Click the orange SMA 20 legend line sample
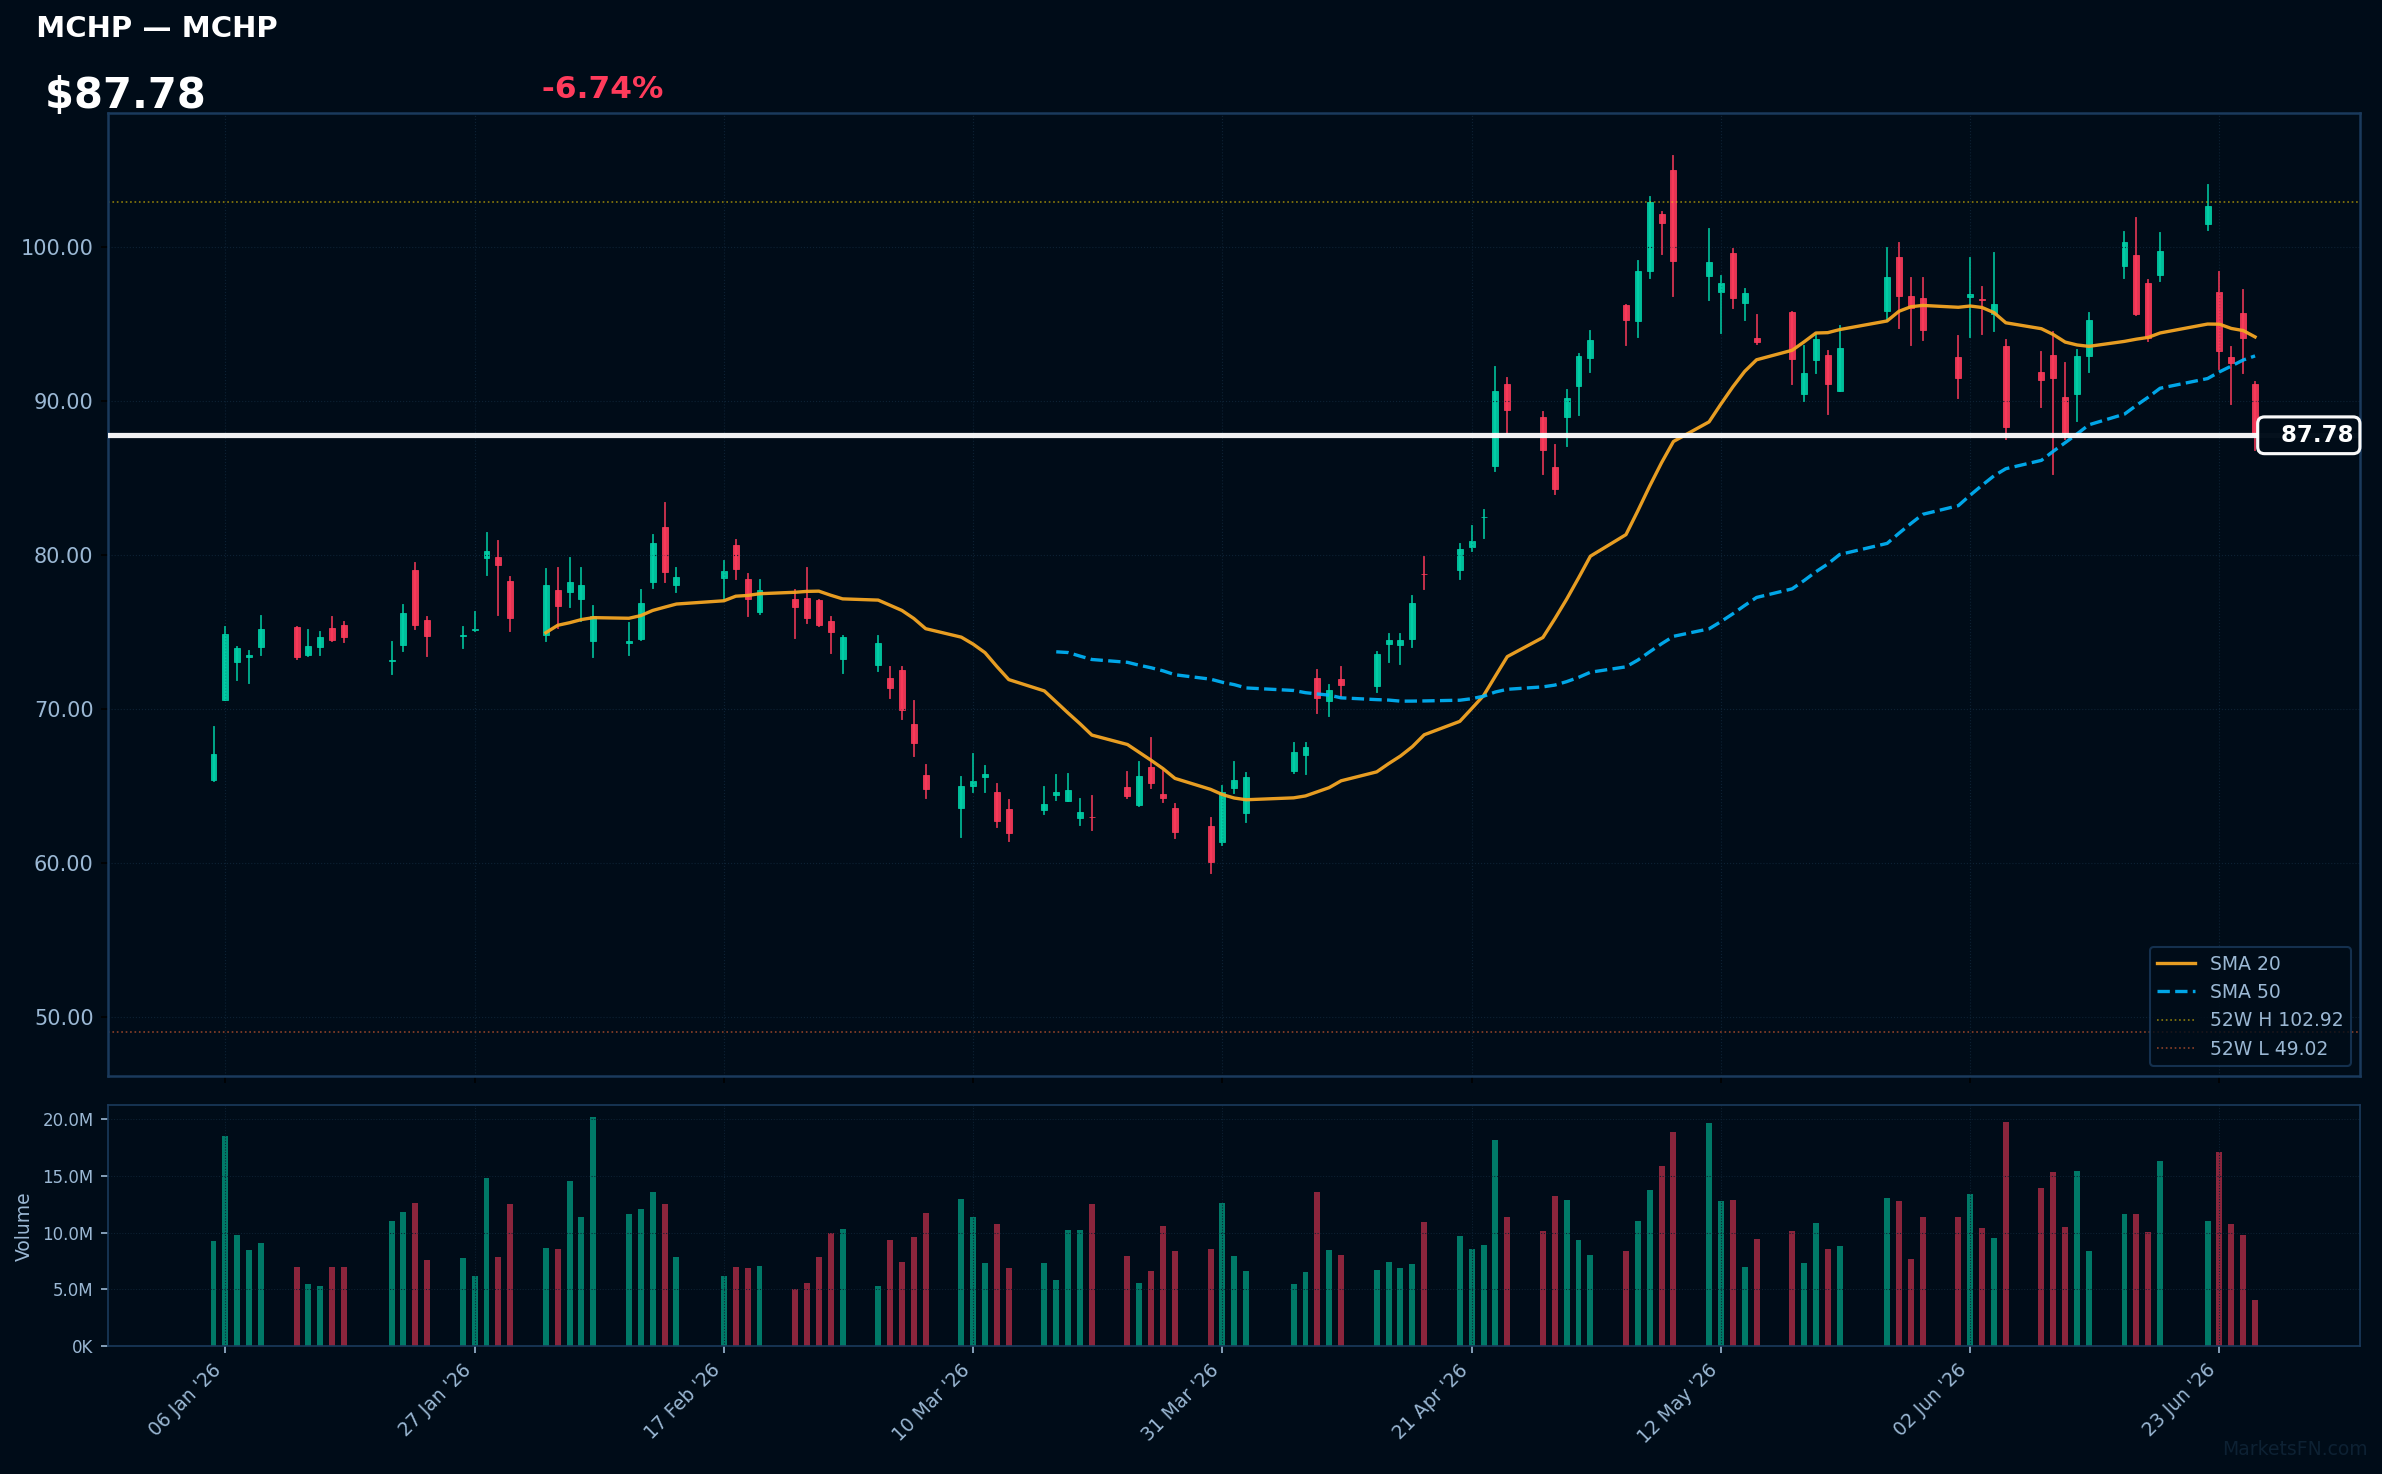The image size is (2382, 1474). pos(2176,963)
